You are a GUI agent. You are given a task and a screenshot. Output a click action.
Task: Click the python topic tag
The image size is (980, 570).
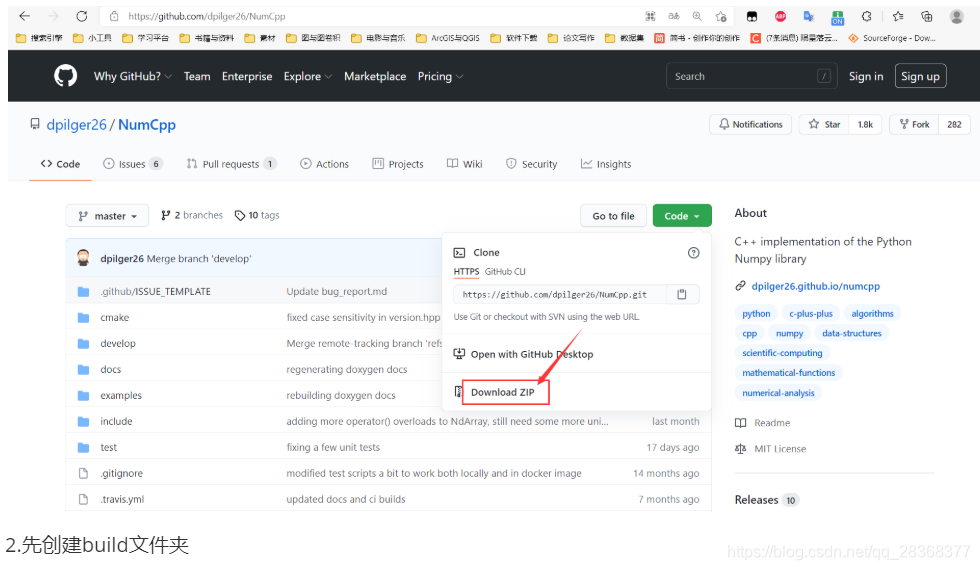click(x=756, y=314)
